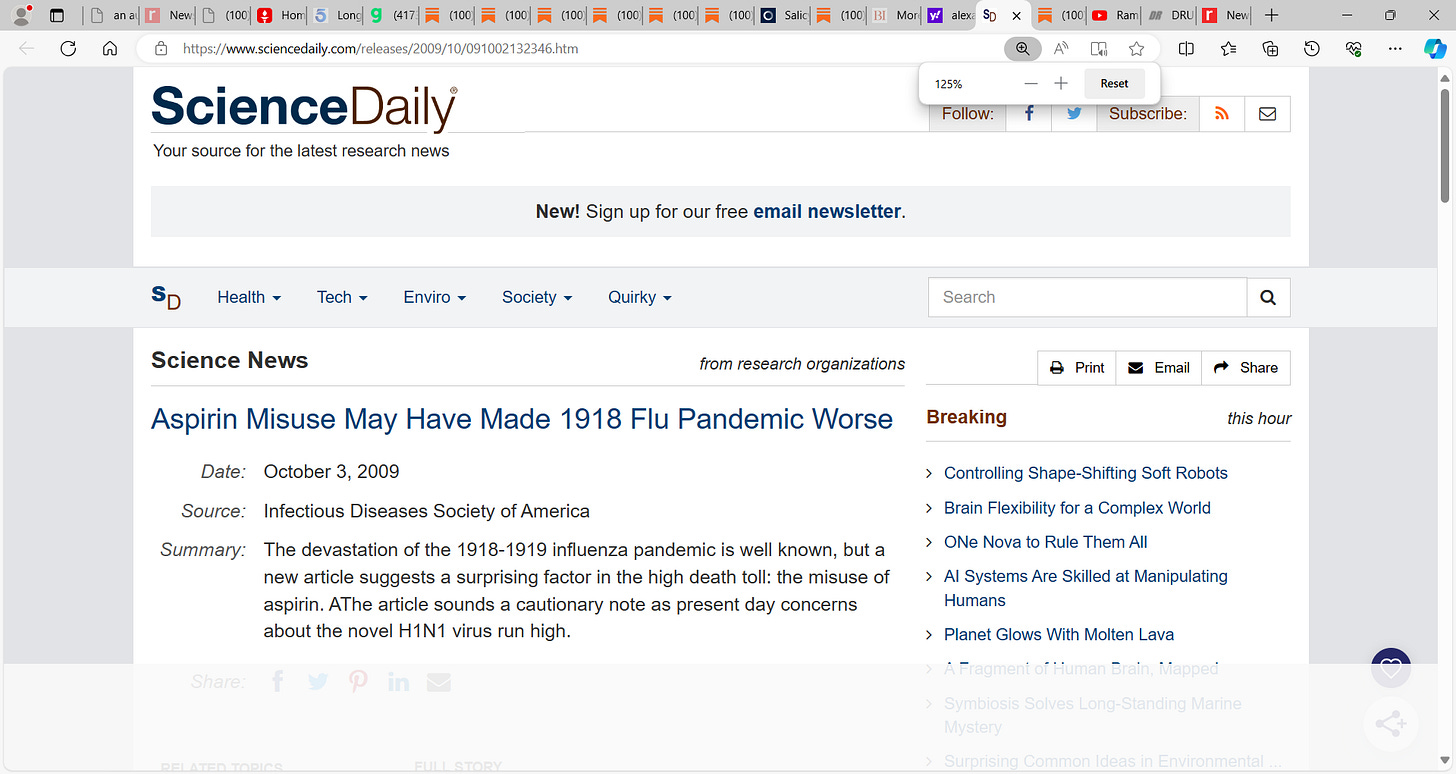The width and height of the screenshot is (1456, 774).
Task: Click the browser address bar URL
Action: tap(380, 48)
